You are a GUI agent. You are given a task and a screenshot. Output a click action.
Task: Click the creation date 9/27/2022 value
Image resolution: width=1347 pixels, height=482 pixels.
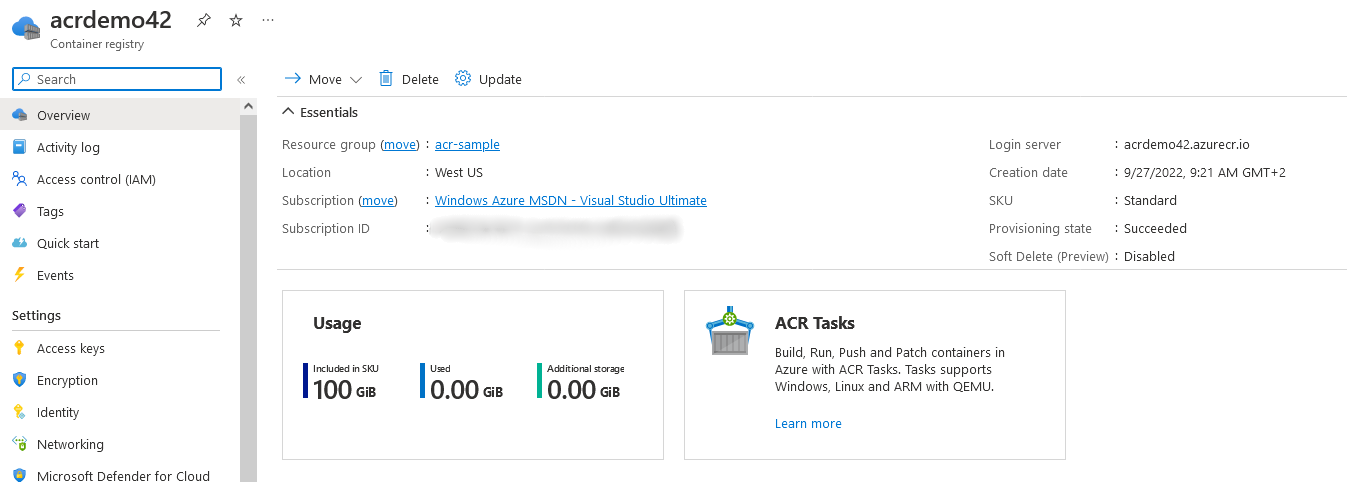tap(1205, 172)
